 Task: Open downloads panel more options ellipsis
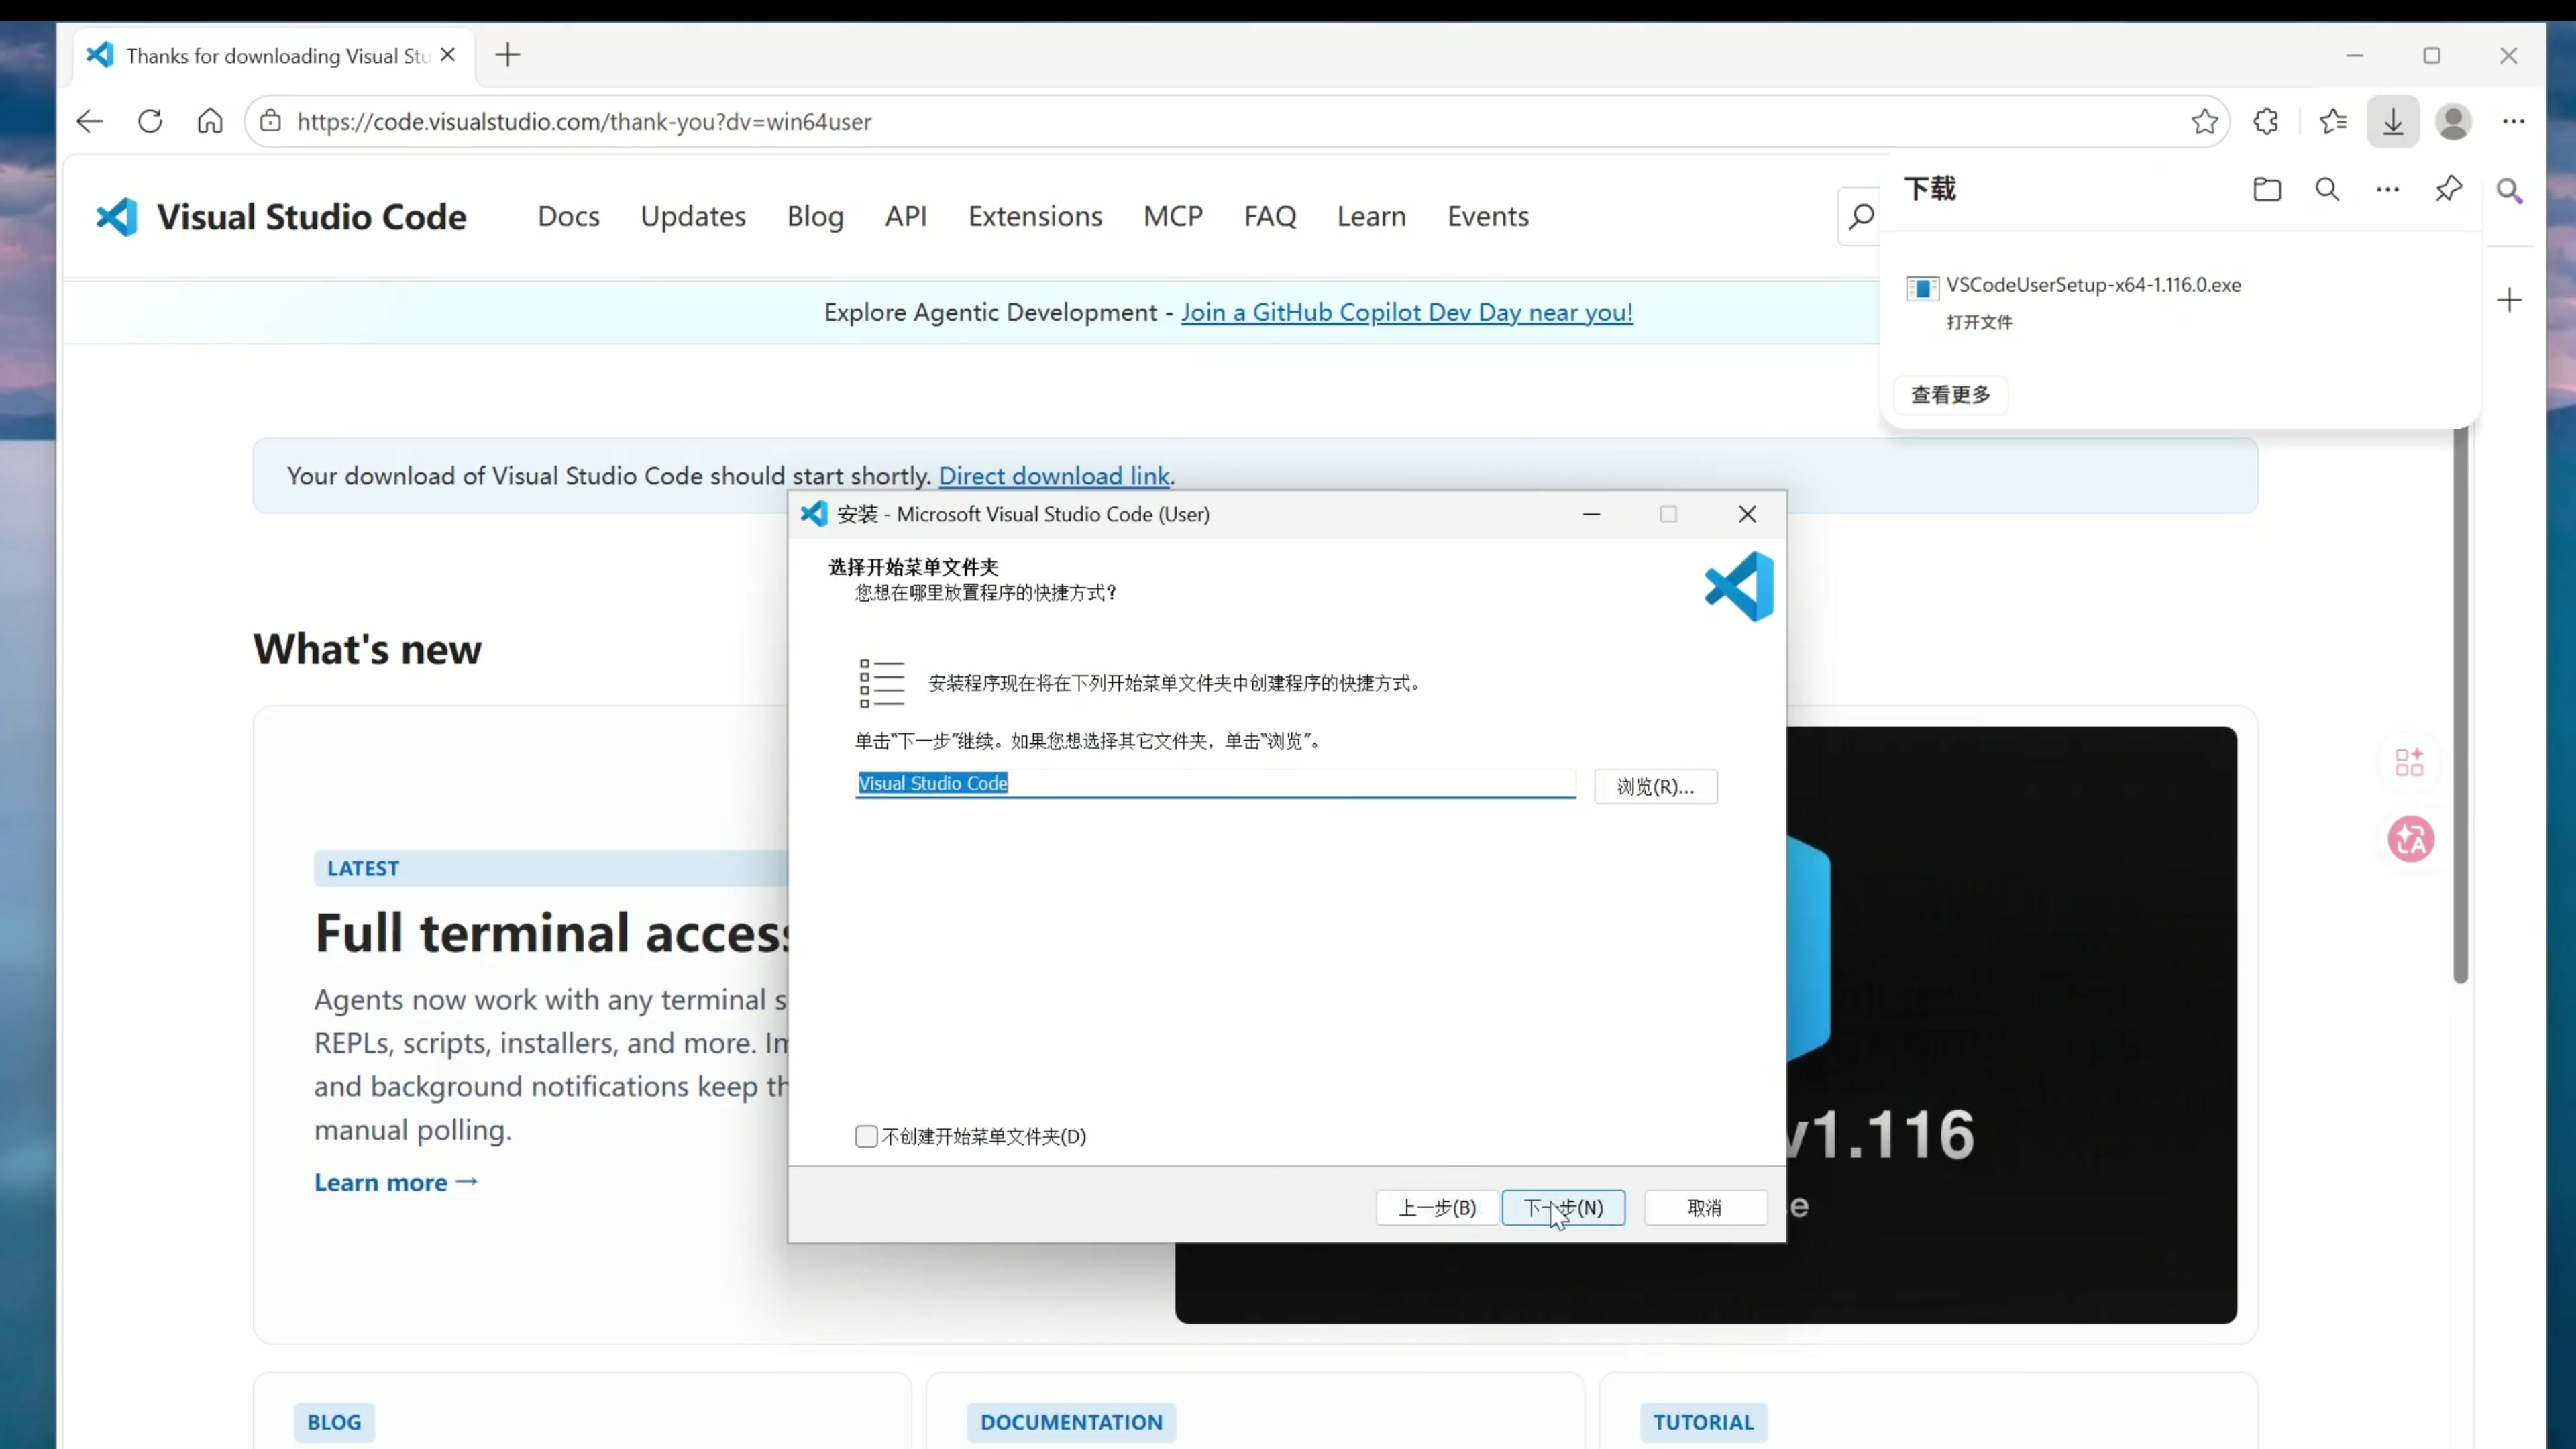[2387, 189]
